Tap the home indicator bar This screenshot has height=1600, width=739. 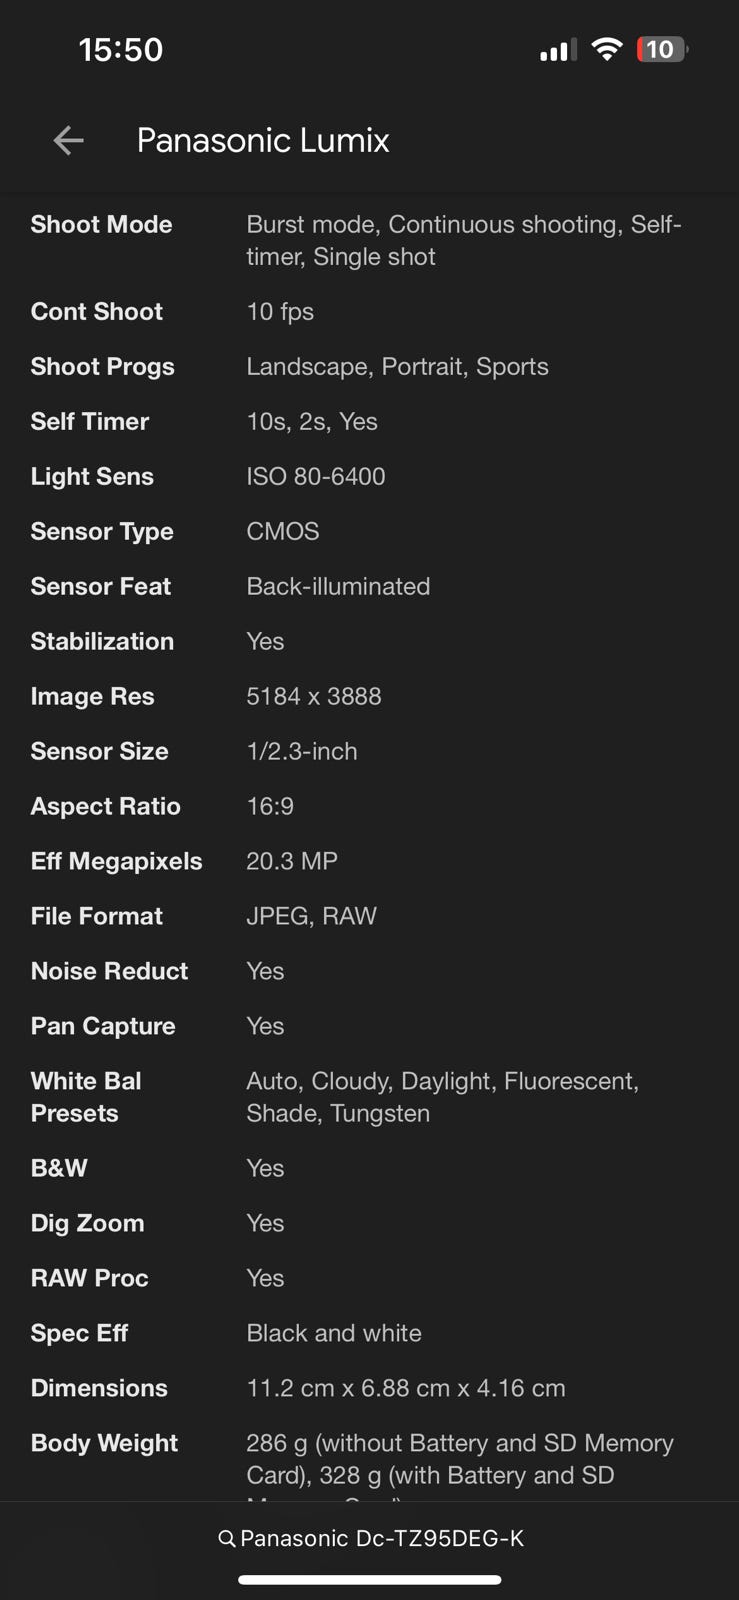click(x=370, y=1580)
